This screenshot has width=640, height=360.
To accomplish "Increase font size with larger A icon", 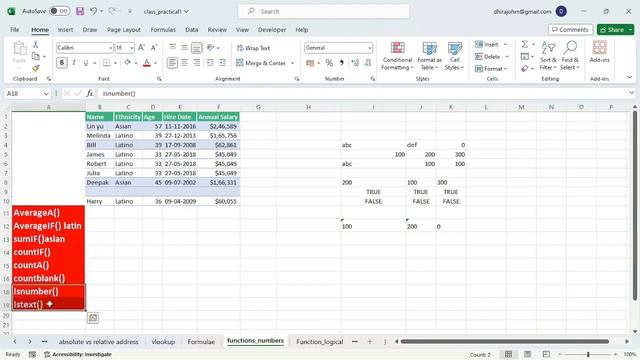I will tap(141, 48).
